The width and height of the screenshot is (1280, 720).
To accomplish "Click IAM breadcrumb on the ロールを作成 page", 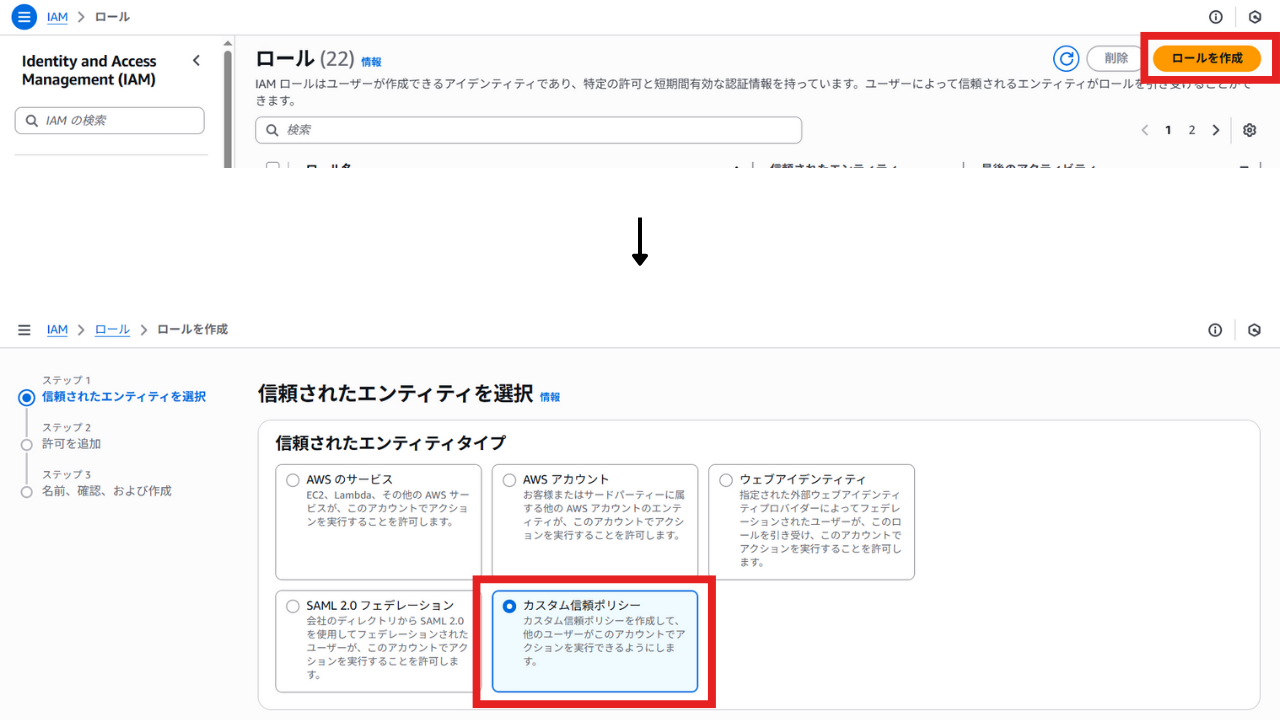I will (57, 330).
